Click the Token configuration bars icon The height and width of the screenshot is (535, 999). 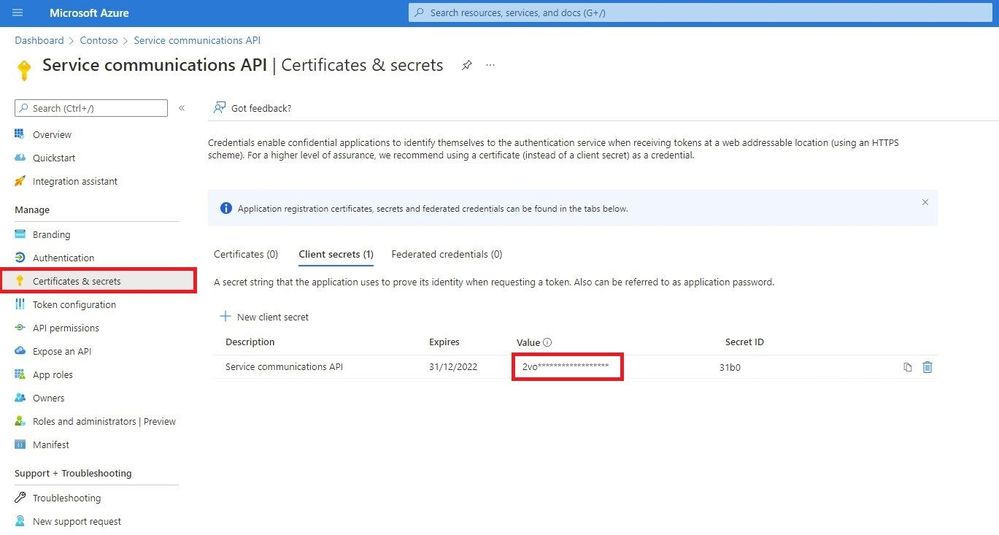point(20,304)
